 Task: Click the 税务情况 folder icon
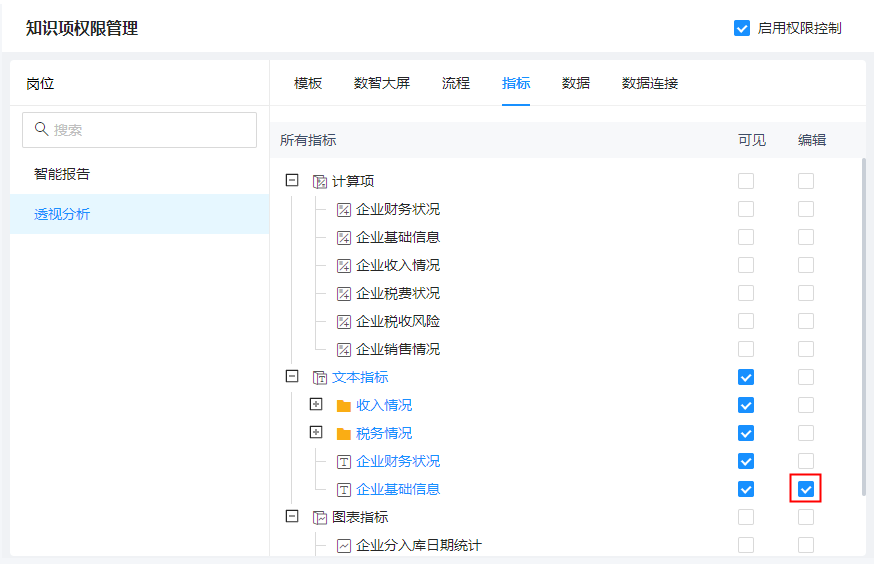[x=344, y=433]
